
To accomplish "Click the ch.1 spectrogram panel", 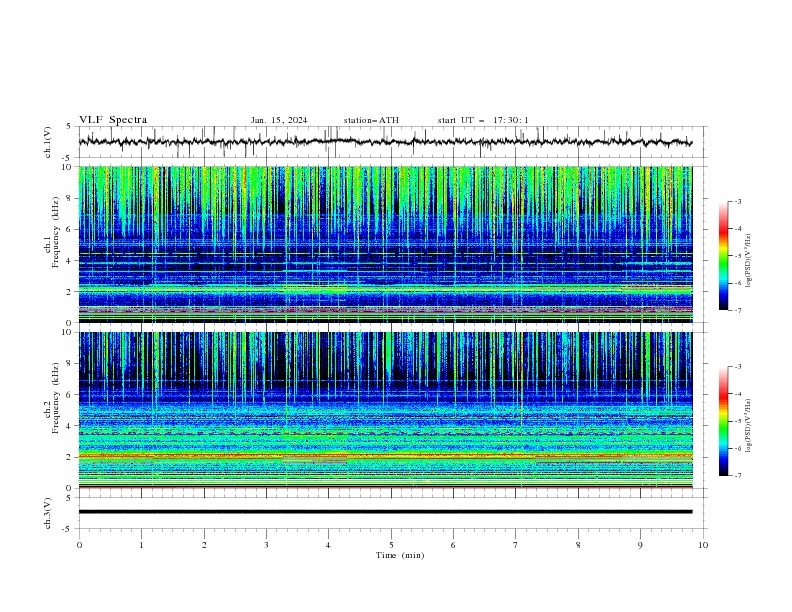I will (385, 244).
